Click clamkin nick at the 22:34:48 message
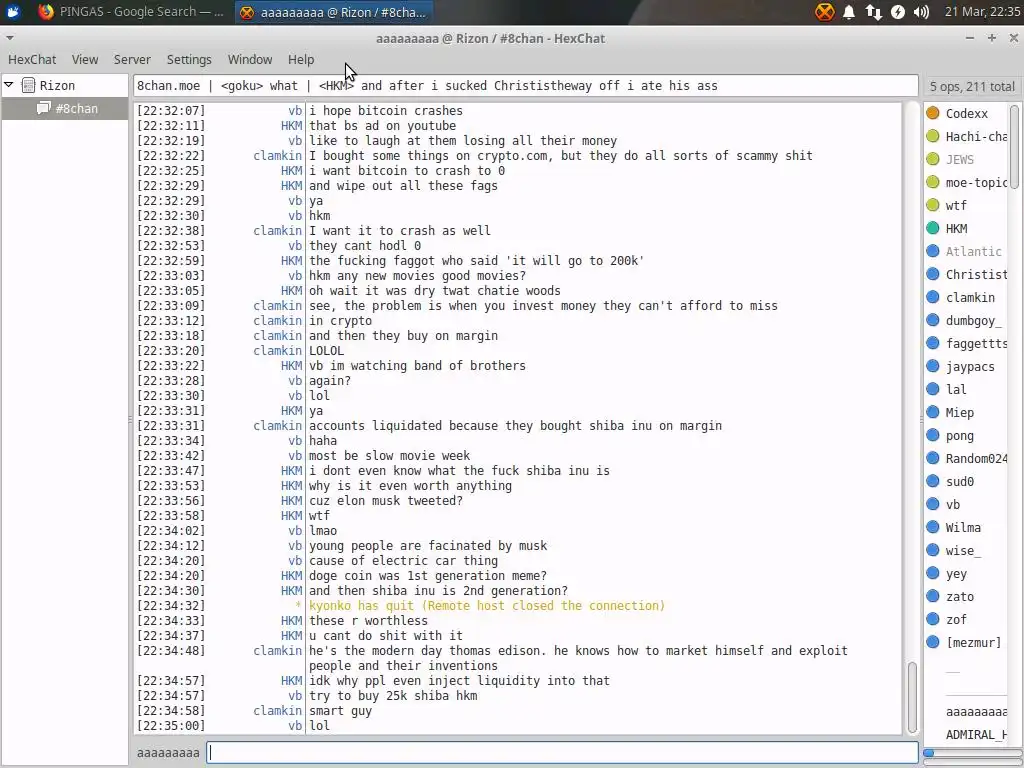 coord(278,650)
